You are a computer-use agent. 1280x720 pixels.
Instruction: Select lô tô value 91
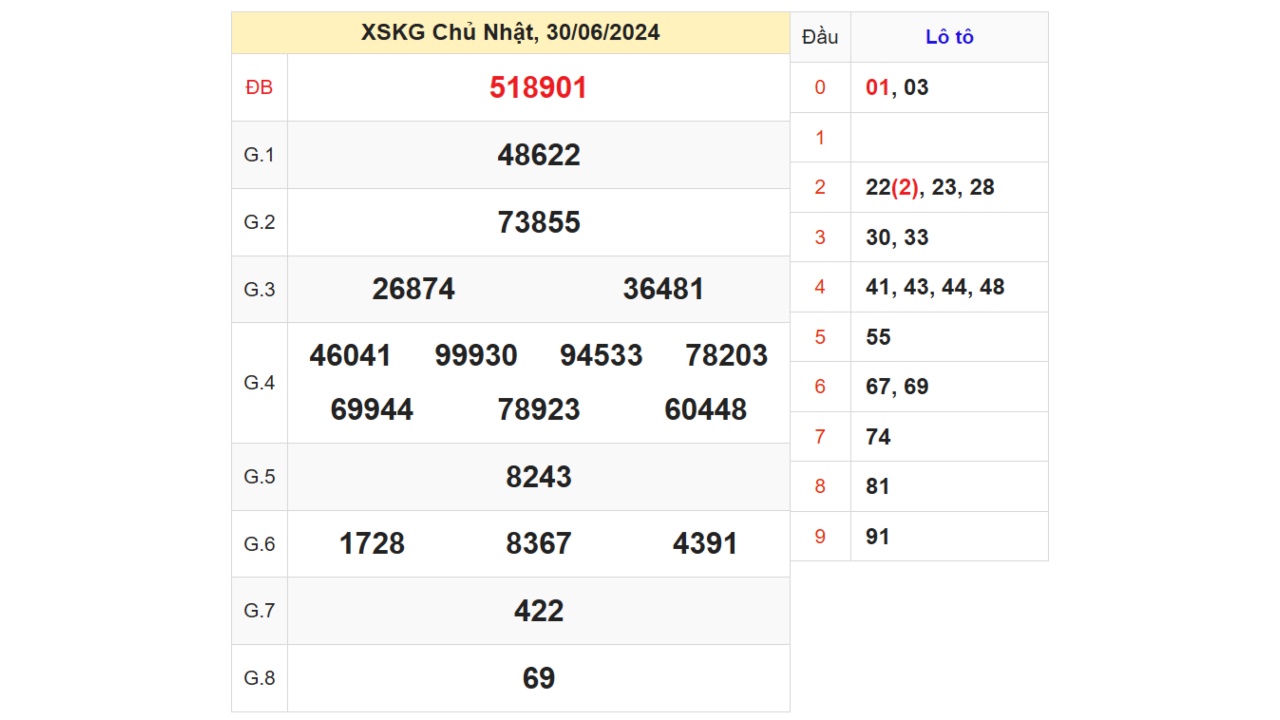click(x=878, y=537)
